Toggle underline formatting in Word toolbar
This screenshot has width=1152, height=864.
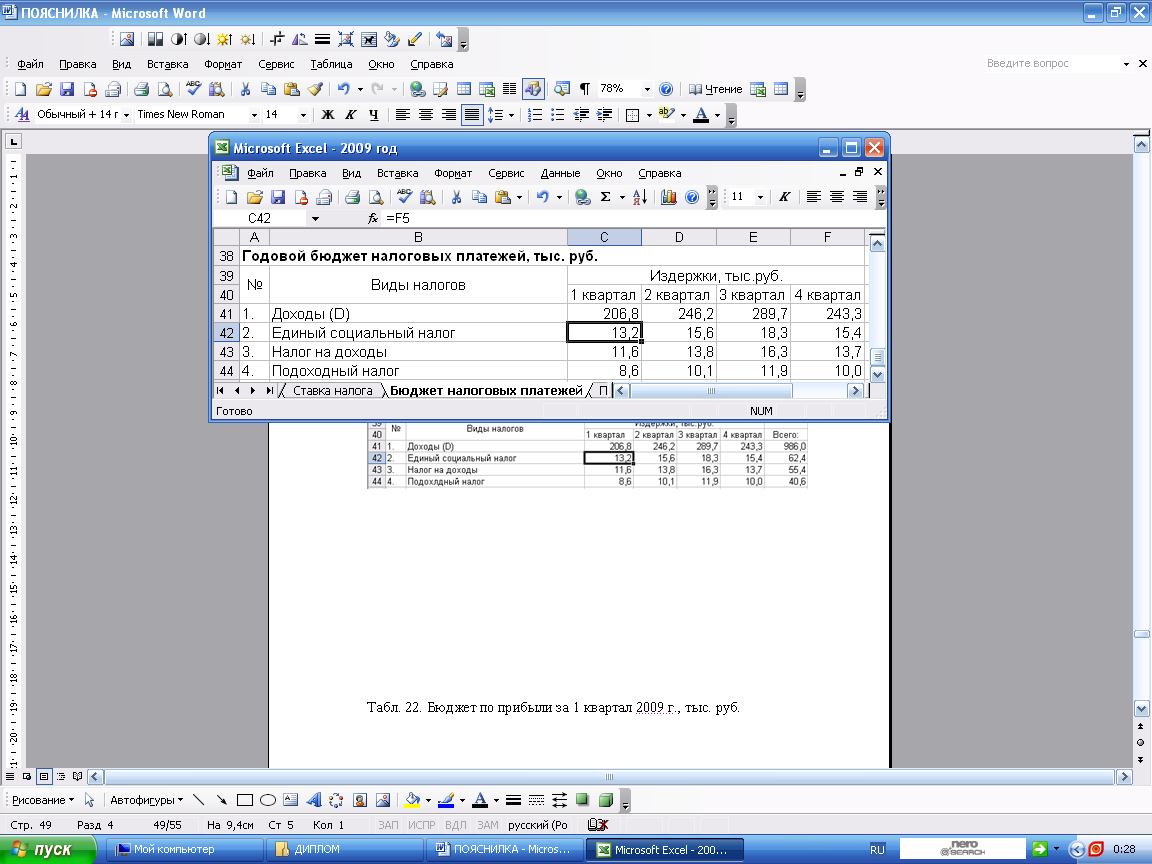point(374,115)
